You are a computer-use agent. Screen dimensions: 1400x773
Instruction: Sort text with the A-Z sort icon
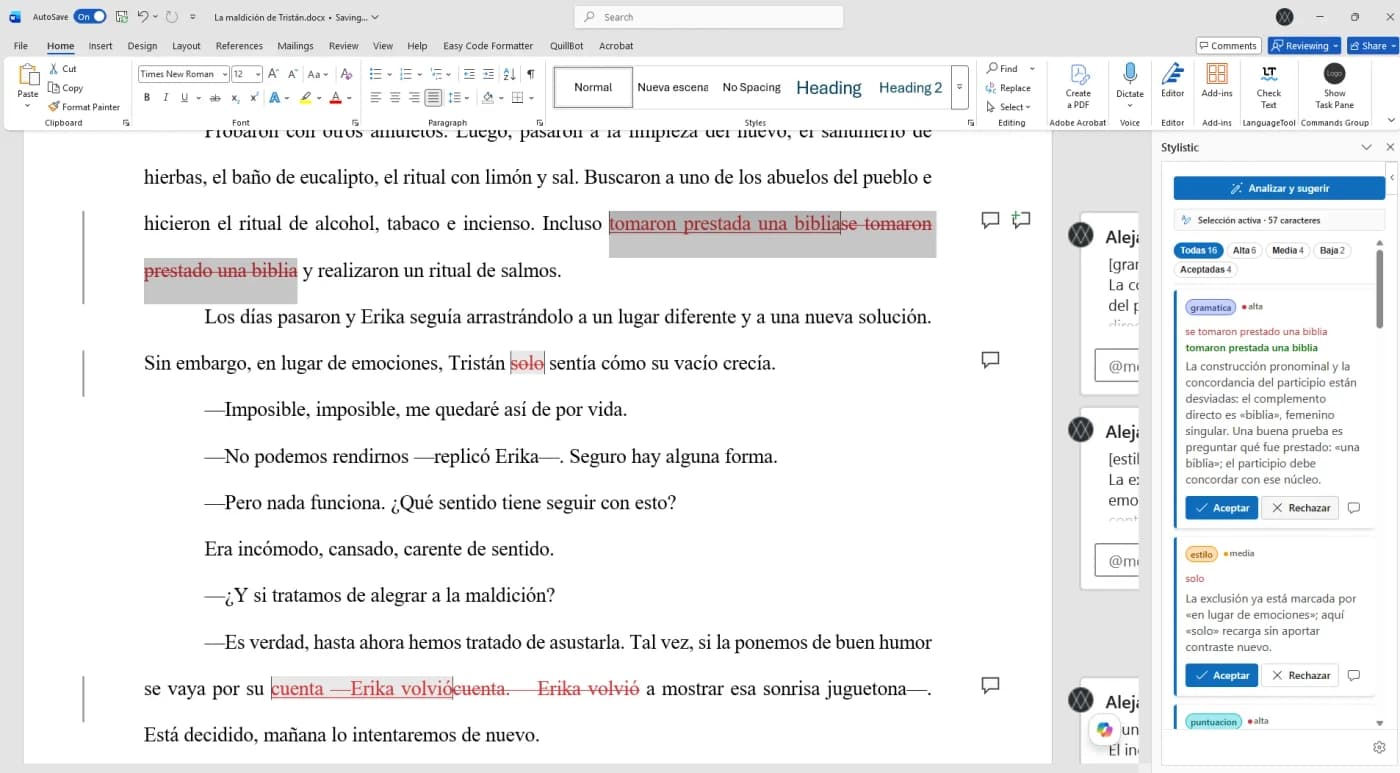[509, 74]
